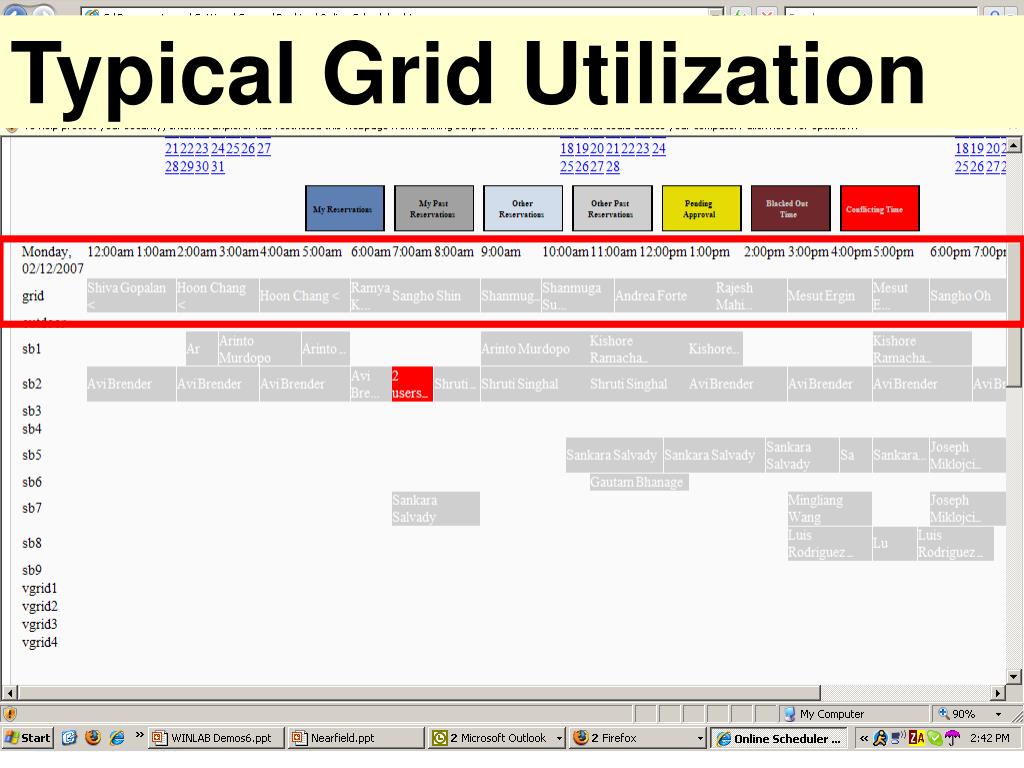Click the vertical scrollbar down arrow

click(1014, 677)
